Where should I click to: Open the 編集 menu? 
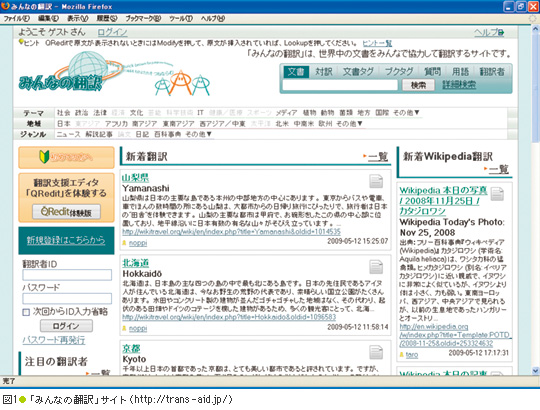click(x=49, y=19)
